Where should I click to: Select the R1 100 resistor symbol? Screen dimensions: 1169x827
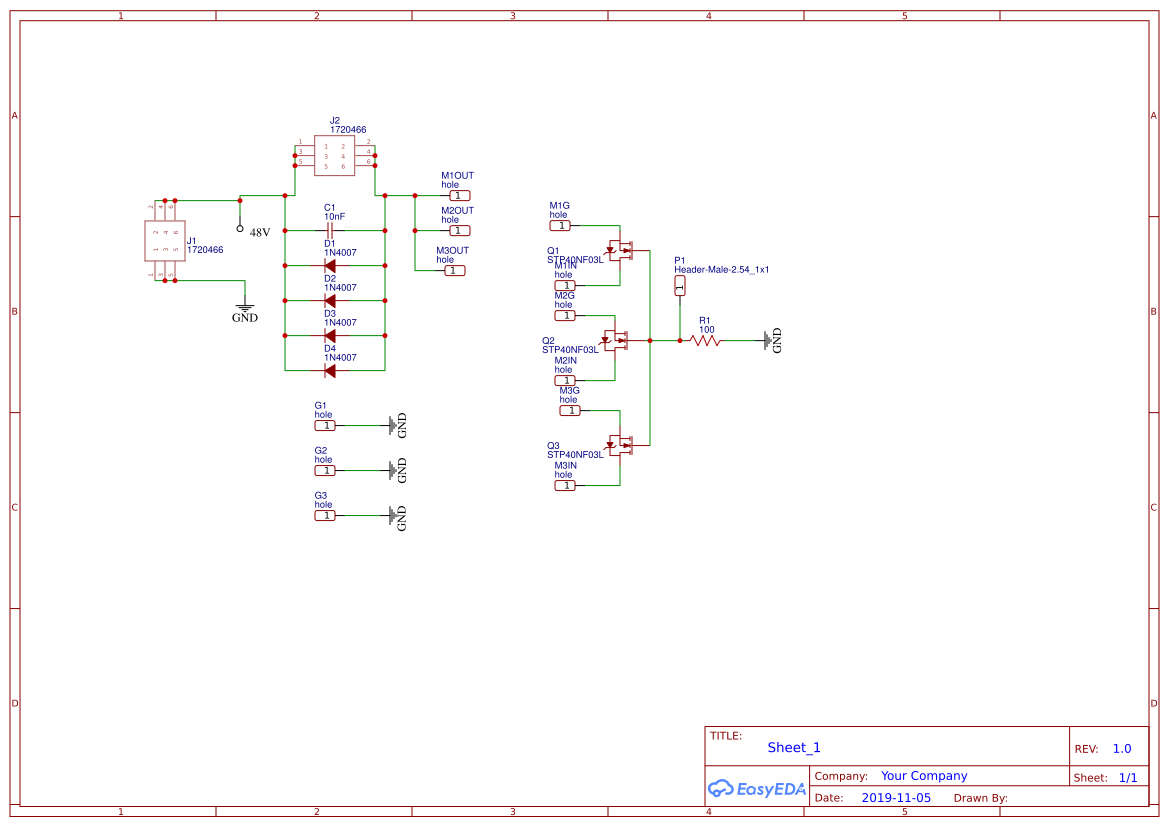click(707, 340)
